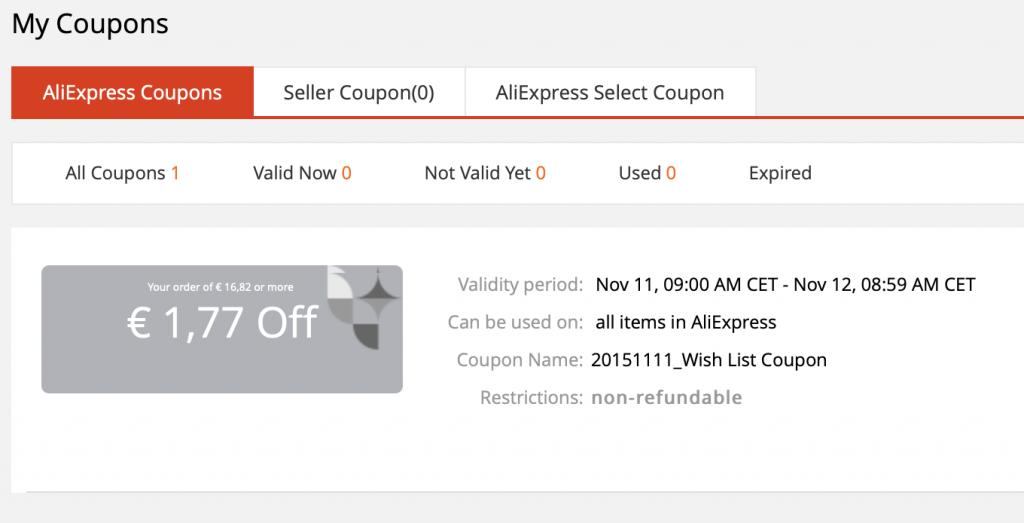Switch to Seller Coupon(0) tab
Image resolution: width=1024 pixels, height=523 pixels.
(x=359, y=92)
